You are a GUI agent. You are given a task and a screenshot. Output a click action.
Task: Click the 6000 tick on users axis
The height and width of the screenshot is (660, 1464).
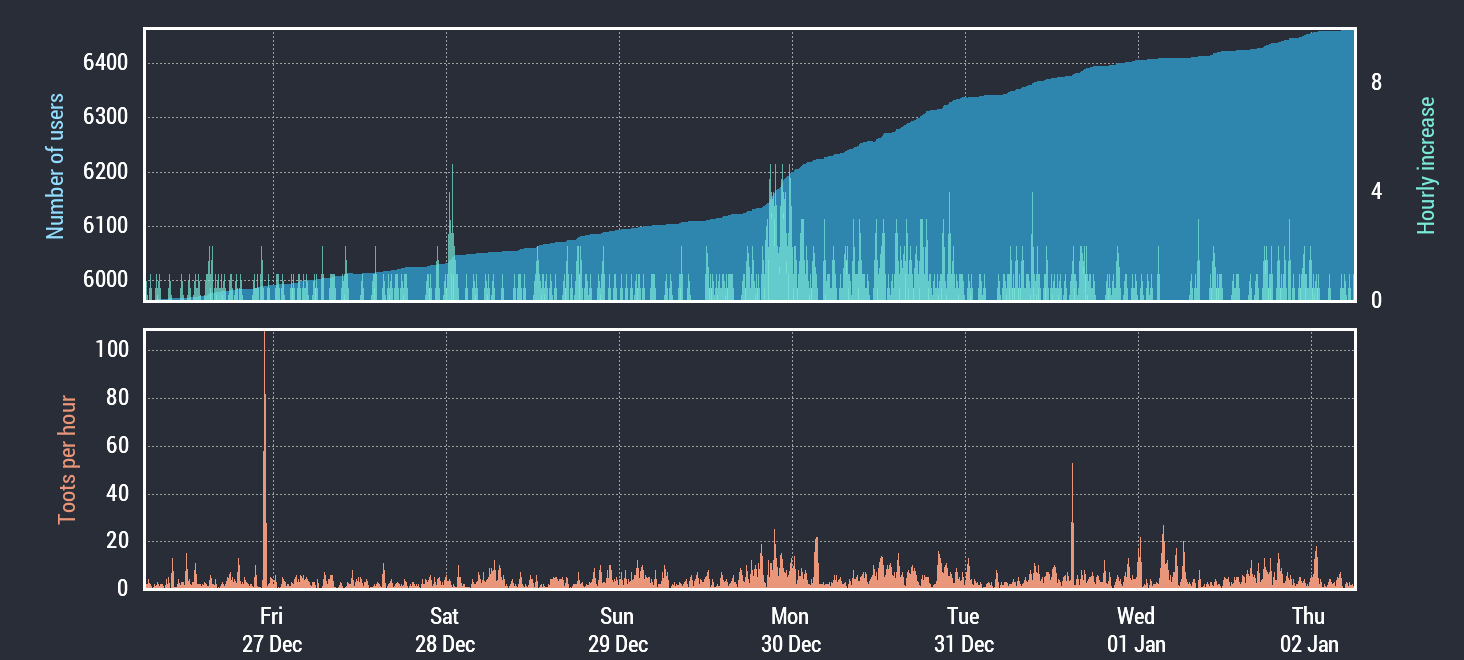tap(105, 280)
